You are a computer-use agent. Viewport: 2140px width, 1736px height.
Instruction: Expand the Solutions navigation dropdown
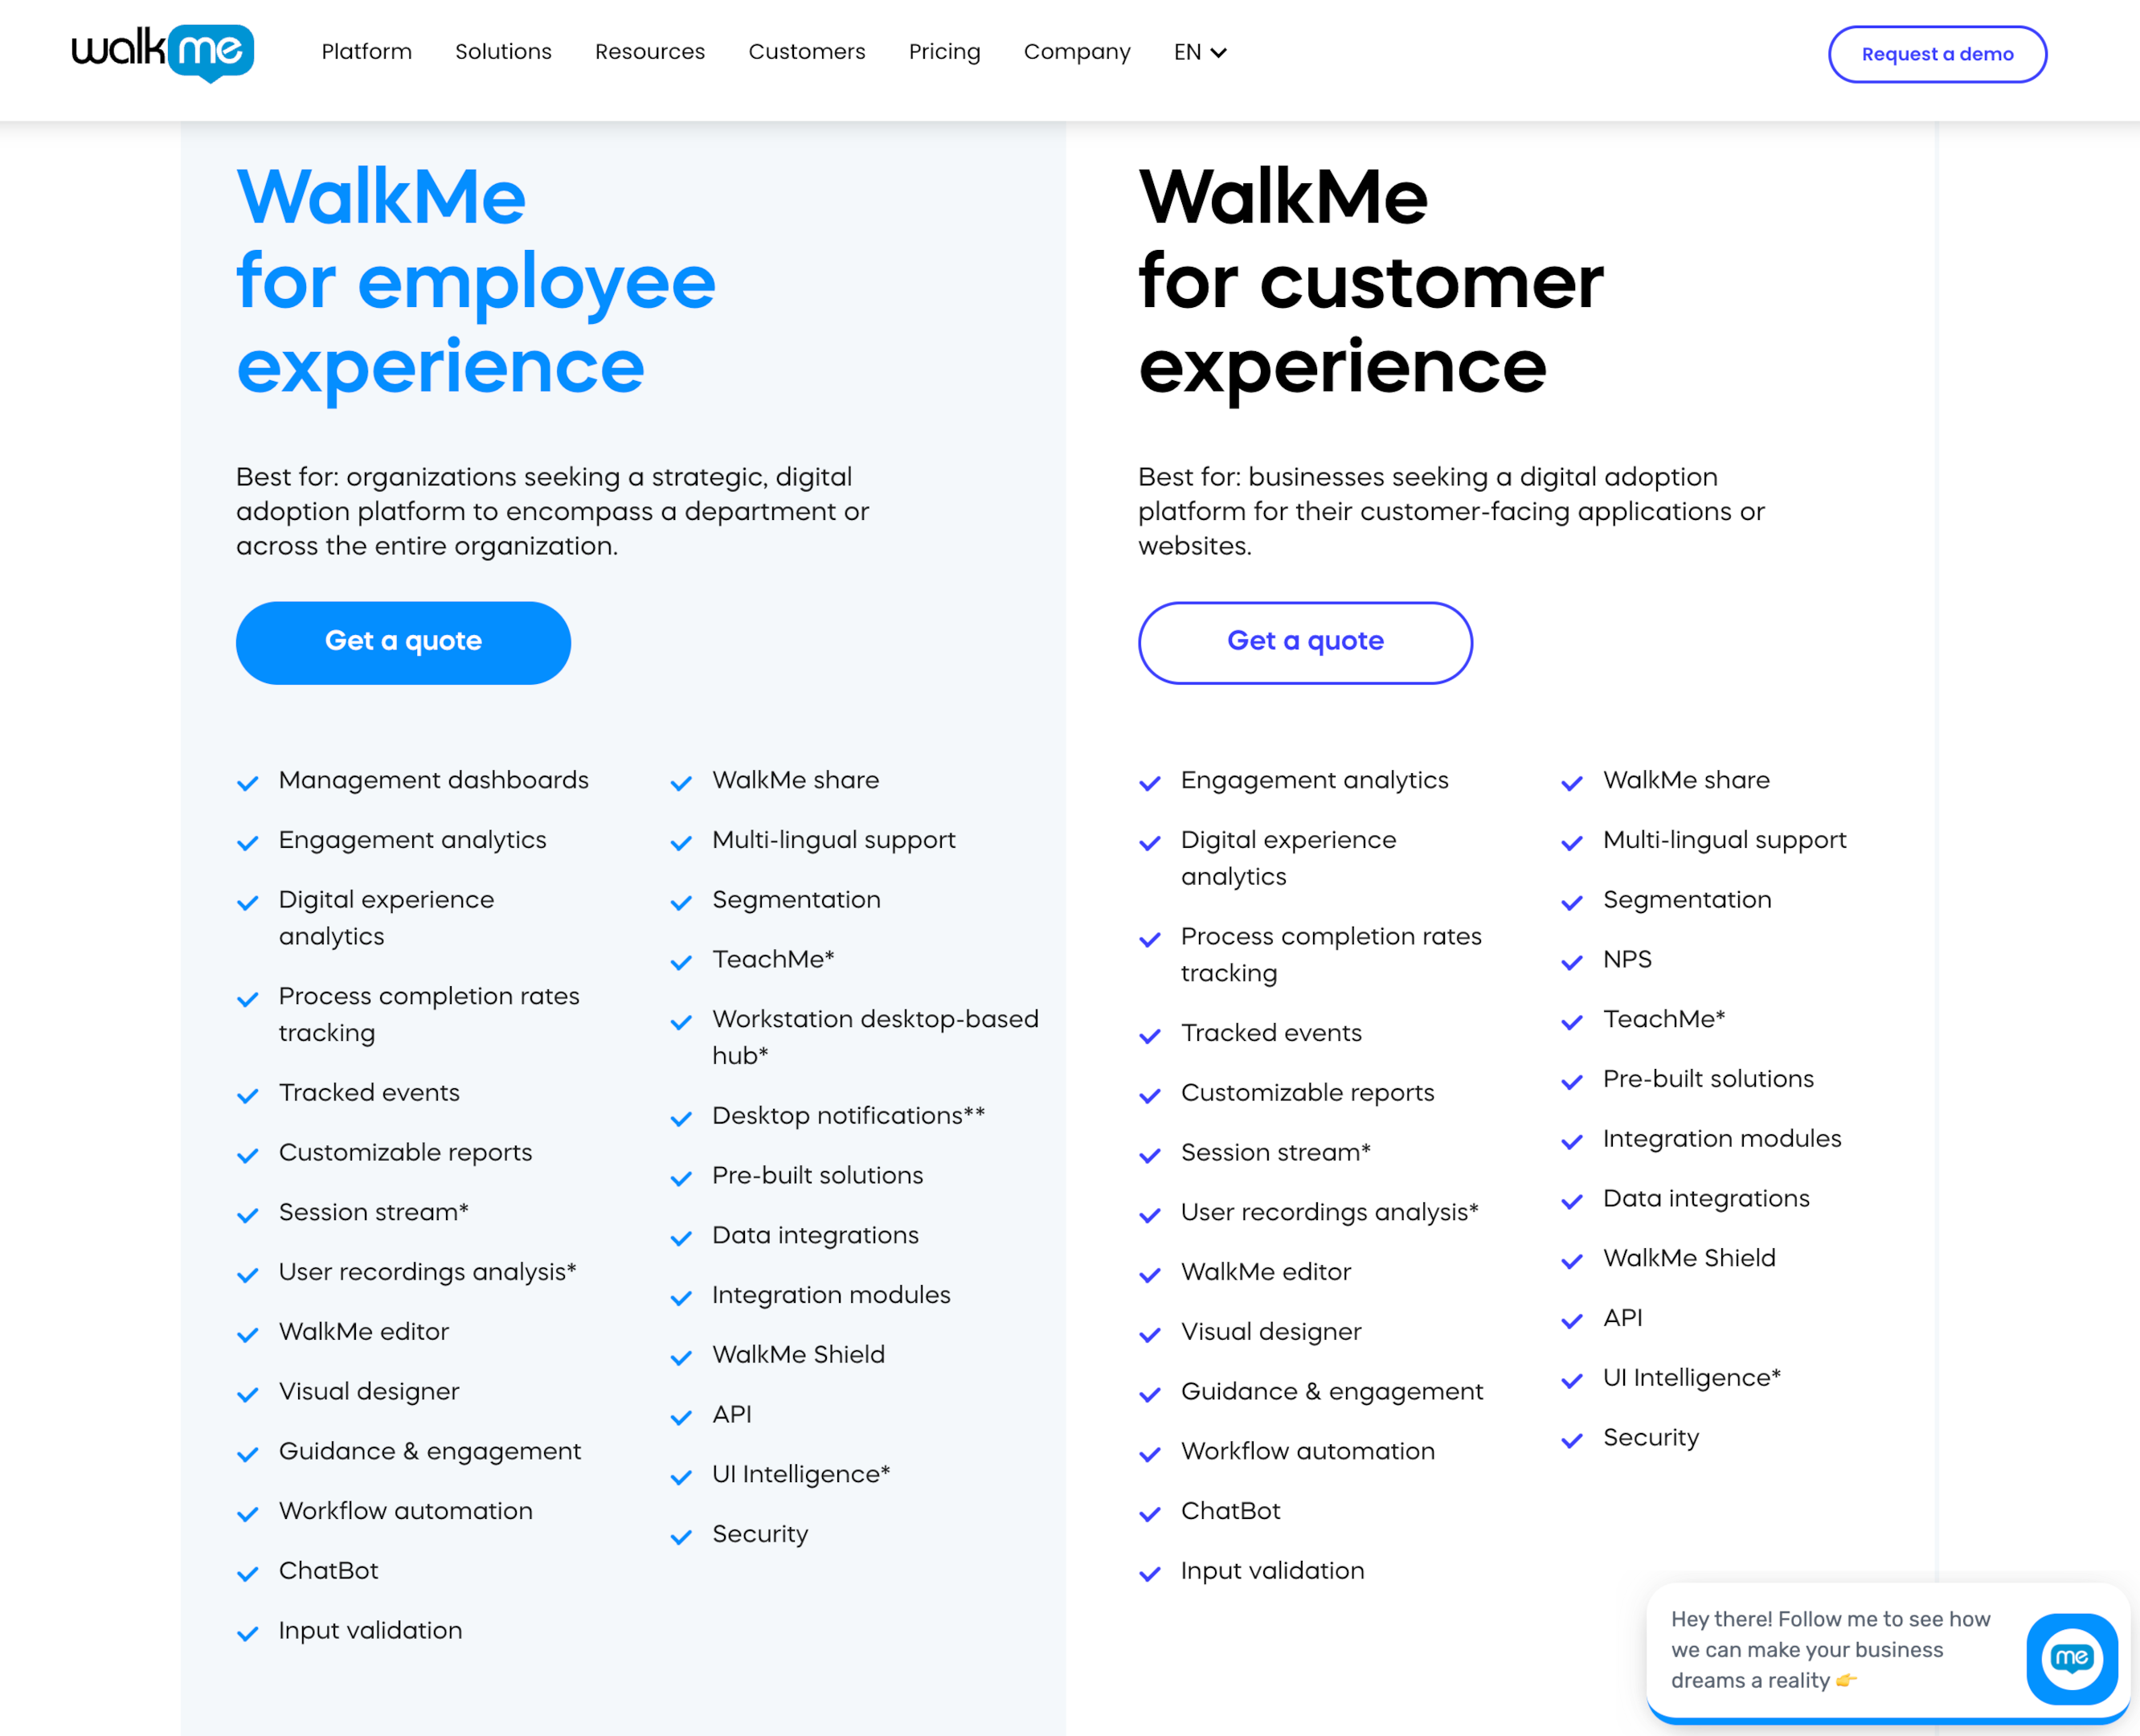pos(501,53)
